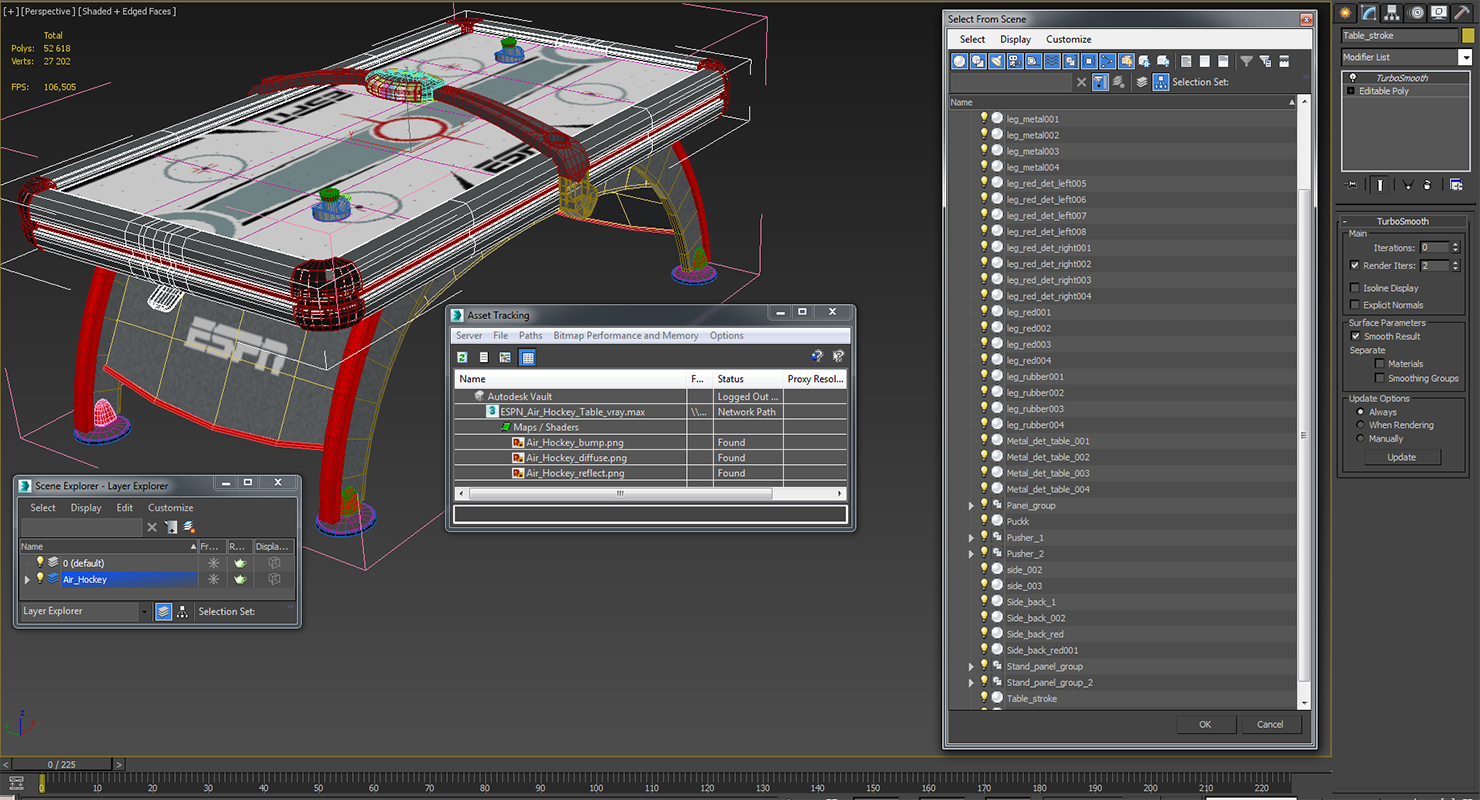This screenshot has height=800, width=1480.
Task: Open Server menu in Asset Tracking
Action: coord(469,336)
